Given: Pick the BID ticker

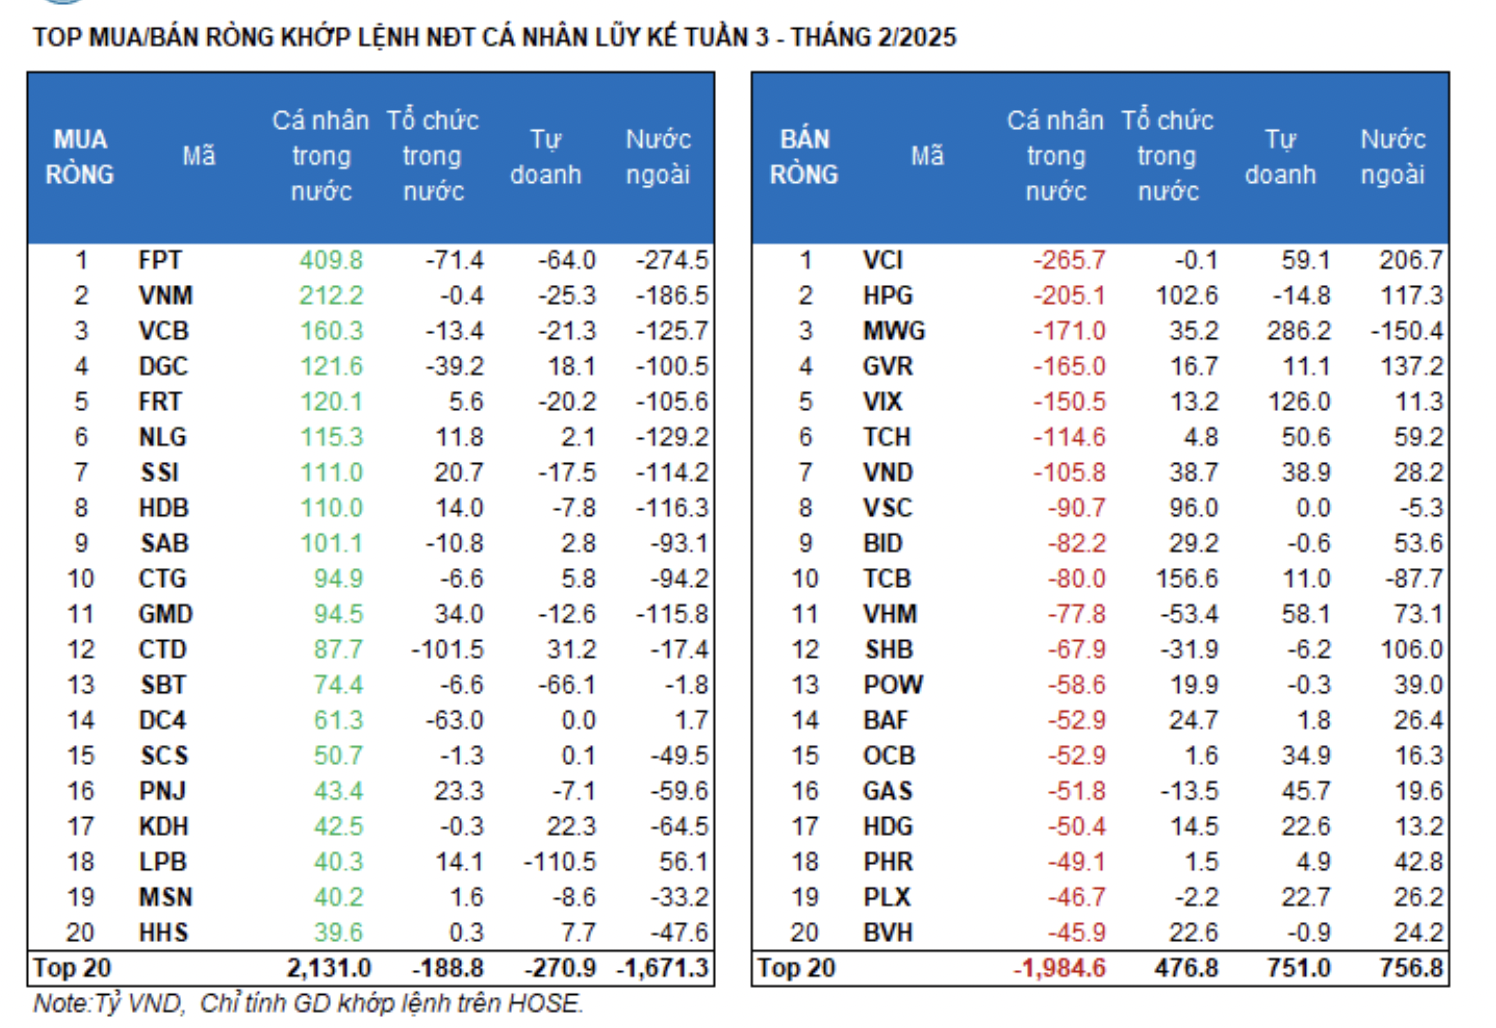Looking at the screenshot, I should pyautogui.click(x=883, y=544).
